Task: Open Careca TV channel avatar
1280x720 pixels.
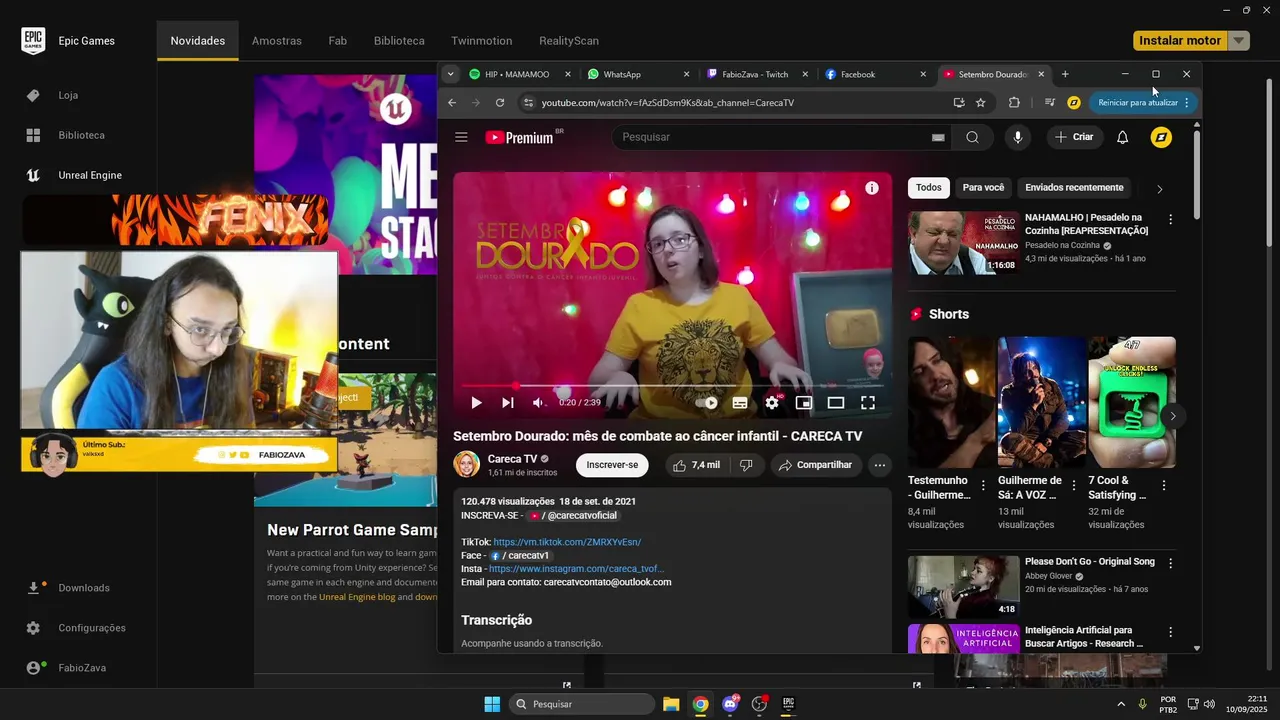Action: [467, 464]
